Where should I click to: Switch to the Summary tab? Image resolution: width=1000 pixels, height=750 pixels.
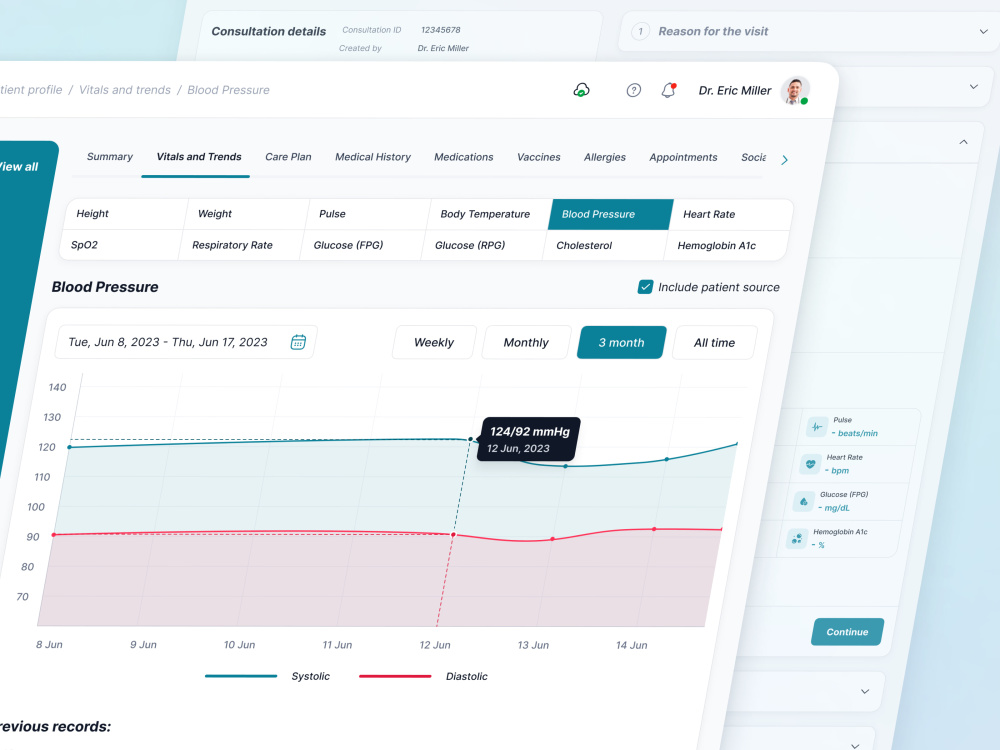[x=110, y=156]
